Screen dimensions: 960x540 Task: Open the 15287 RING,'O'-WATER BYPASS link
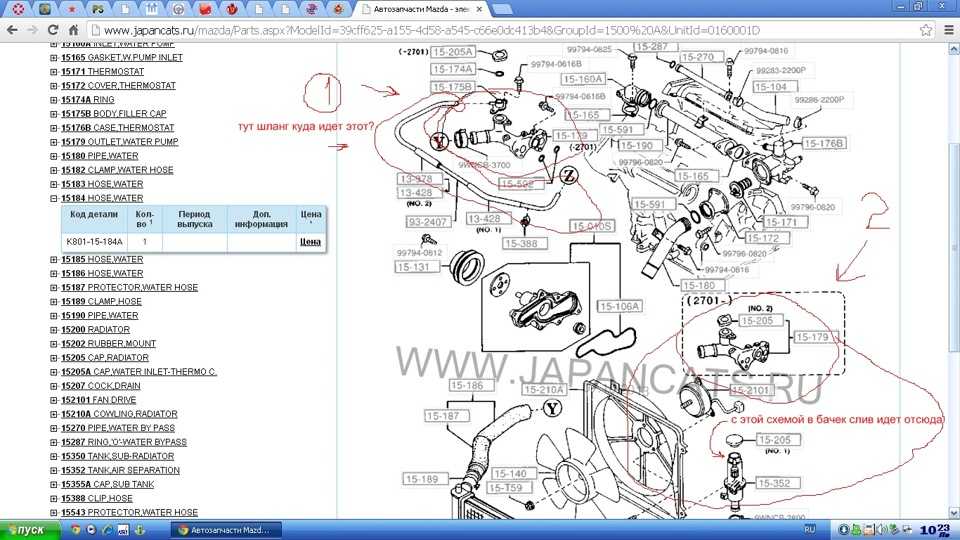point(124,442)
